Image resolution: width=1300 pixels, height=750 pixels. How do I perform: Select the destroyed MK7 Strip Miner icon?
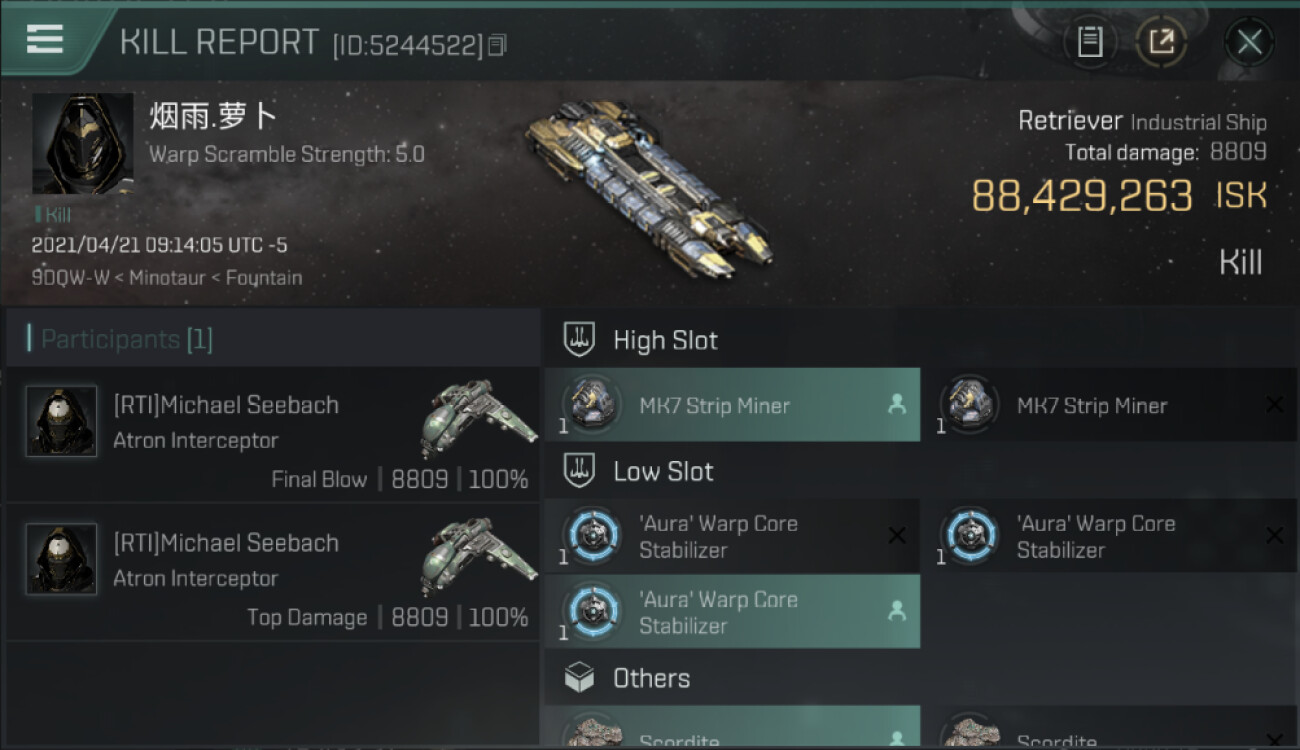pos(970,404)
